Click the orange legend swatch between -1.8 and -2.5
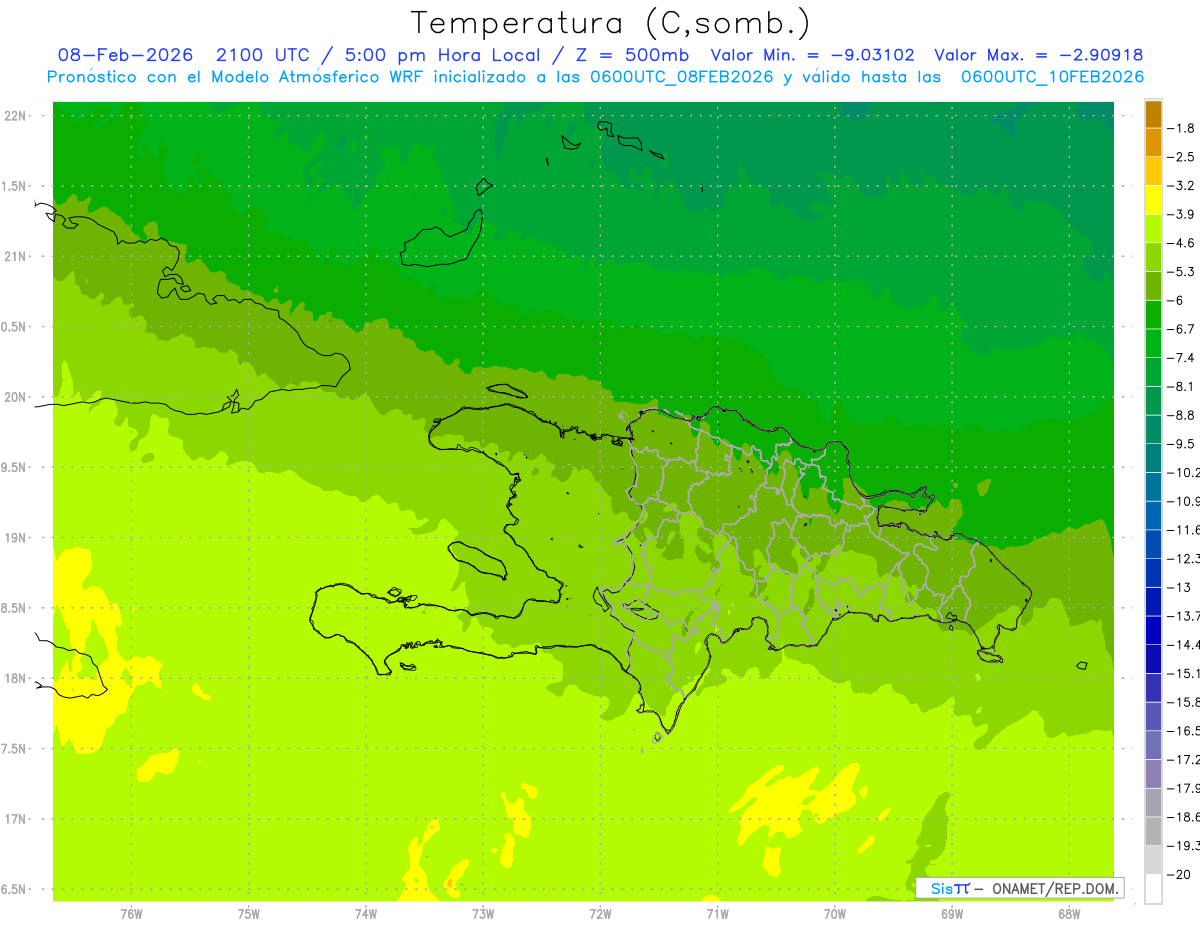1200x927 pixels. click(1153, 143)
